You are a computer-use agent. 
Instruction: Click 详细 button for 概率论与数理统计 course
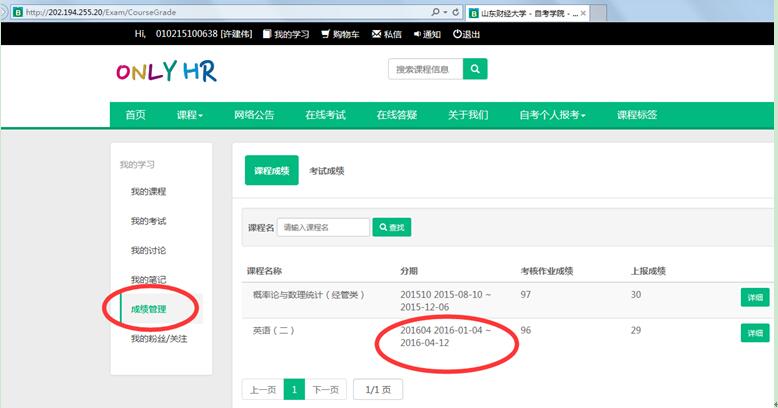754,297
